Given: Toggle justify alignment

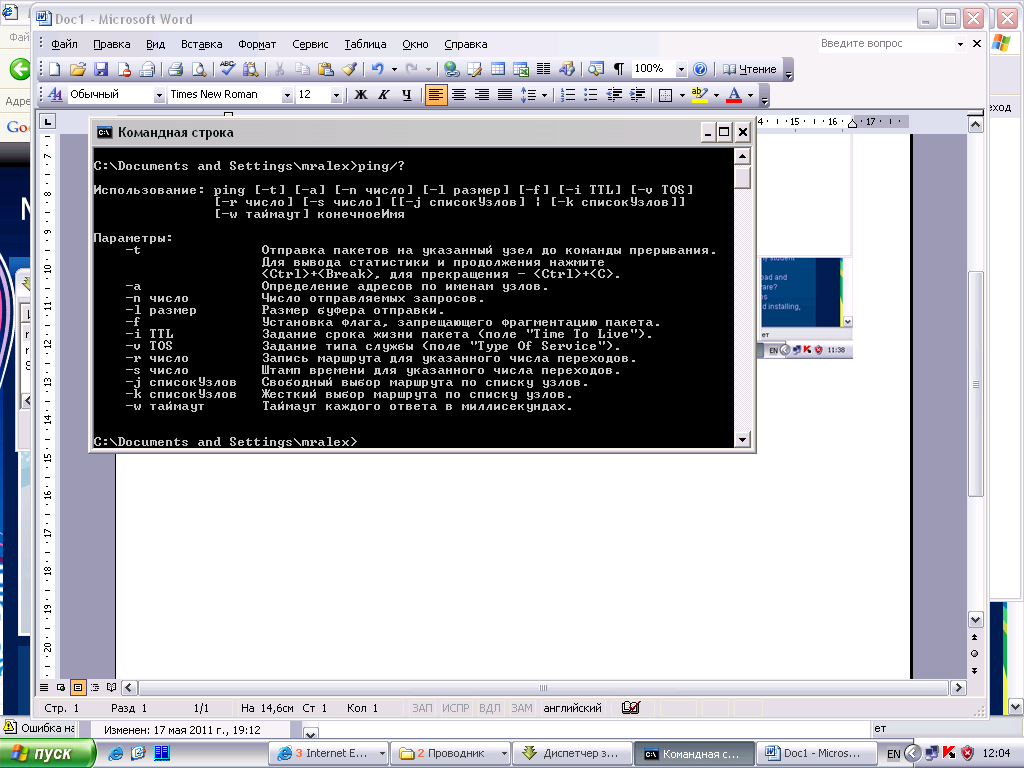Looking at the screenshot, I should click(505, 95).
